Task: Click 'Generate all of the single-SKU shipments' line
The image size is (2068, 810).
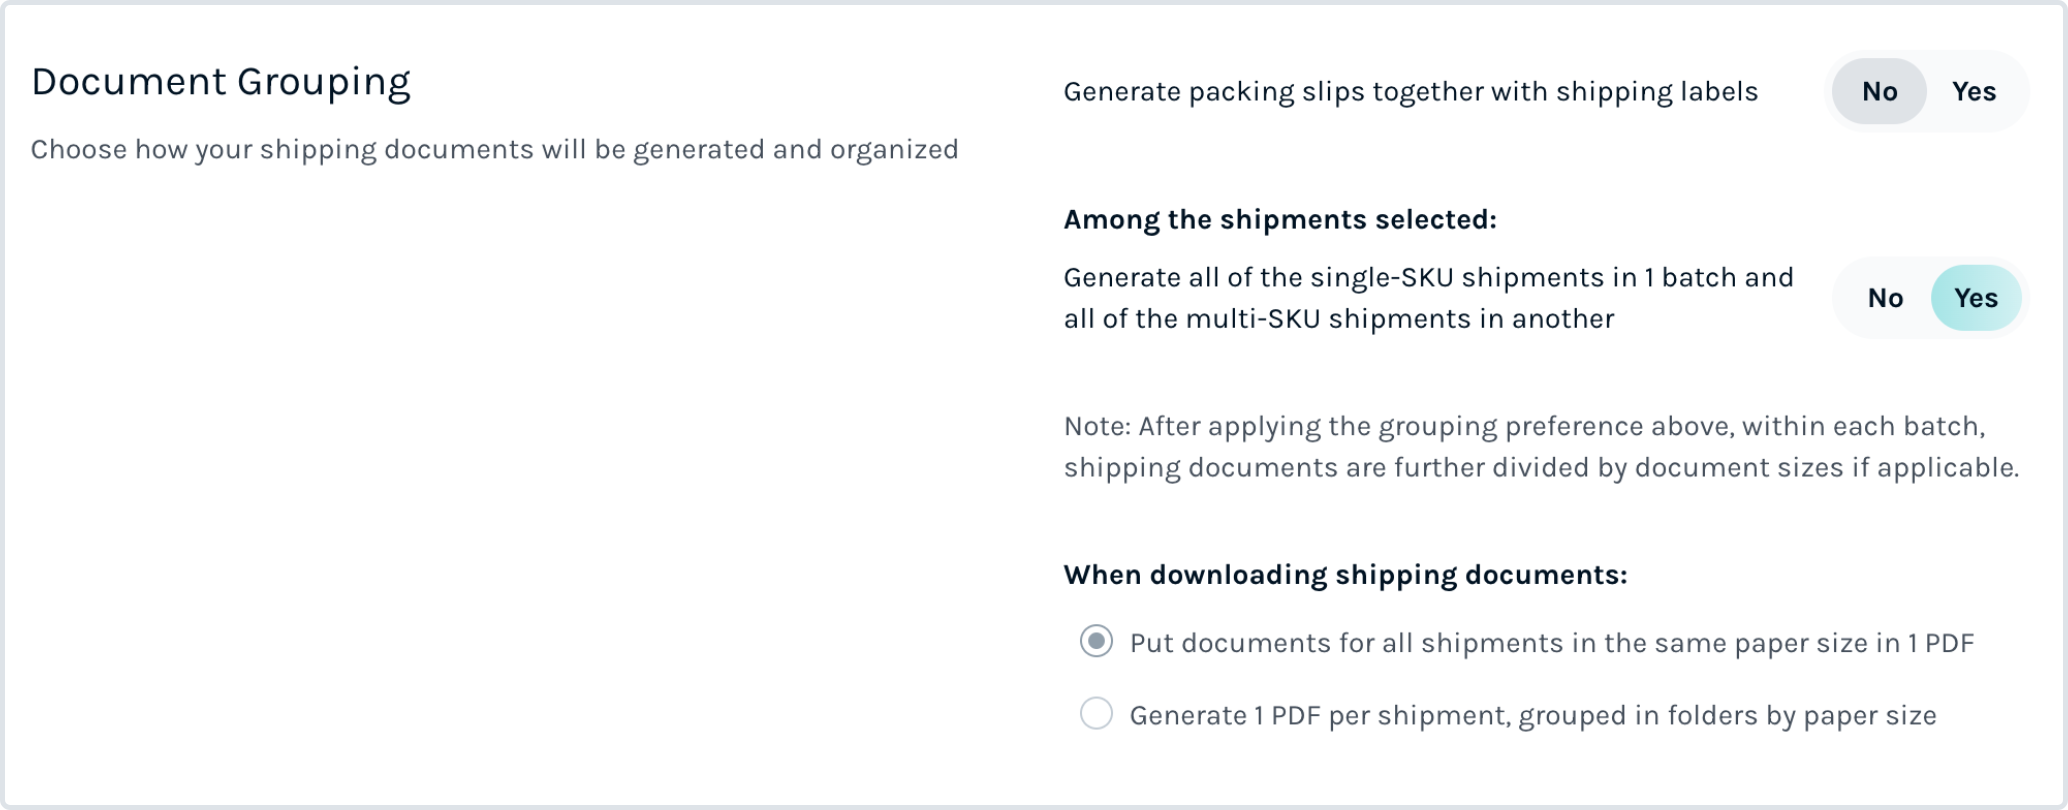Action: tap(1428, 278)
